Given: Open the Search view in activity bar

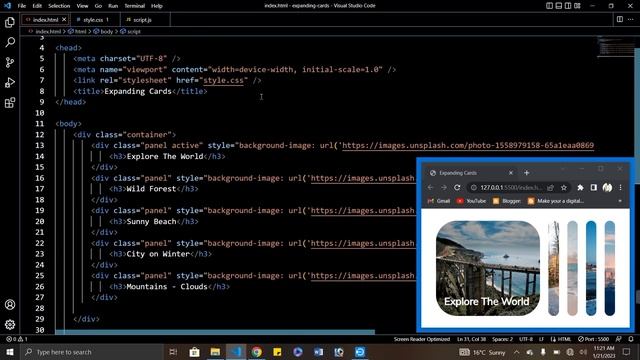Looking at the screenshot, I should point(10,42).
